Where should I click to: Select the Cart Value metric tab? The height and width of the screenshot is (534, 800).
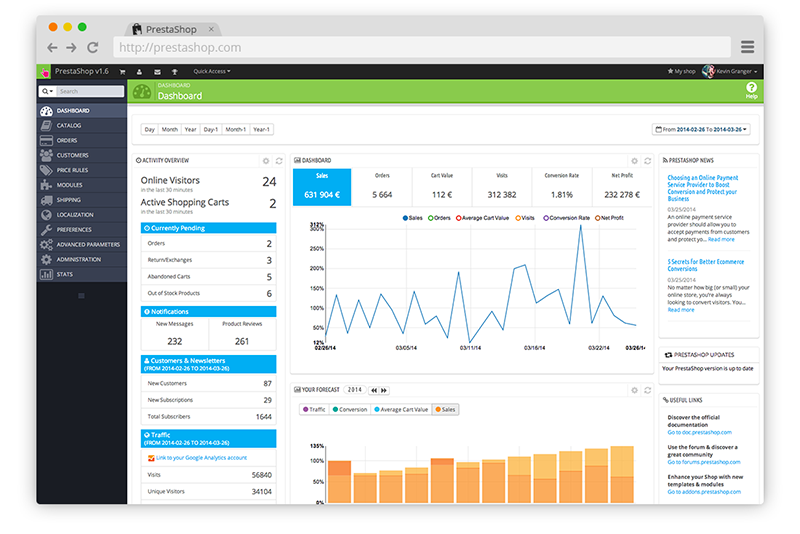[x=442, y=187]
